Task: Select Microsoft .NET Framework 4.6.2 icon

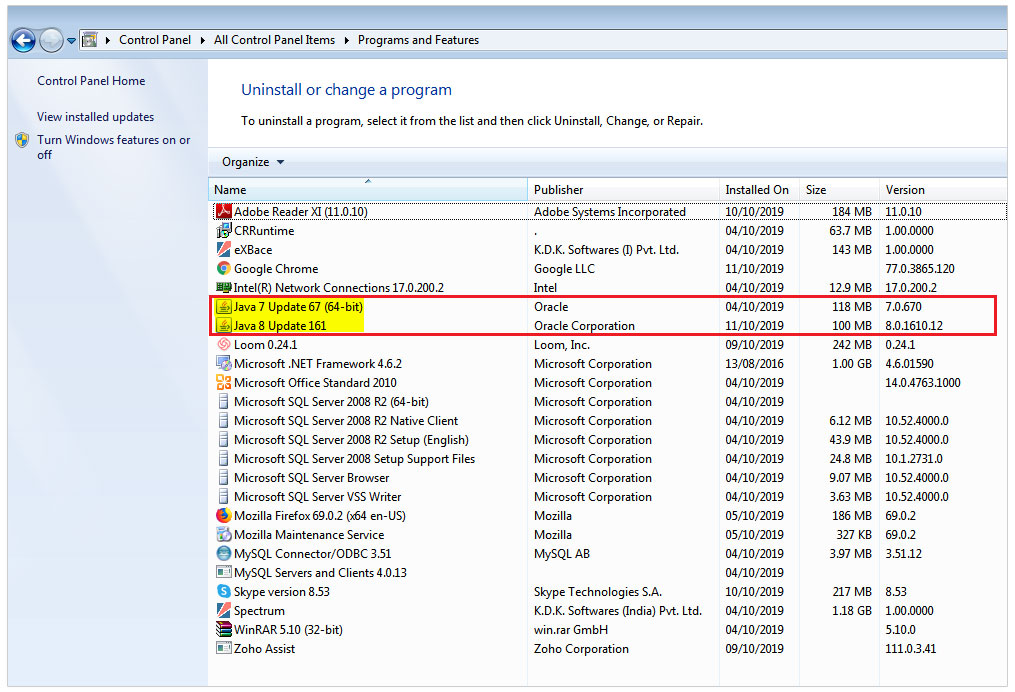Action: point(223,364)
